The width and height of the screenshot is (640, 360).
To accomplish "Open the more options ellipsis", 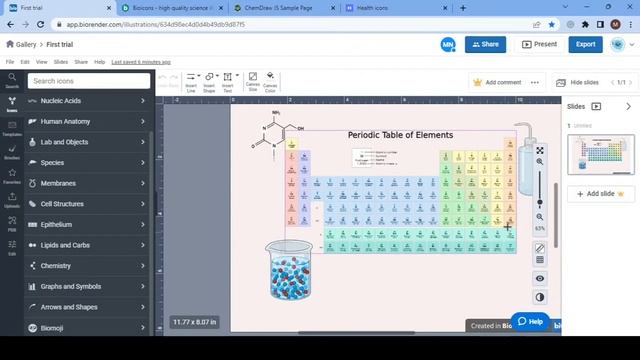I will [535, 82].
